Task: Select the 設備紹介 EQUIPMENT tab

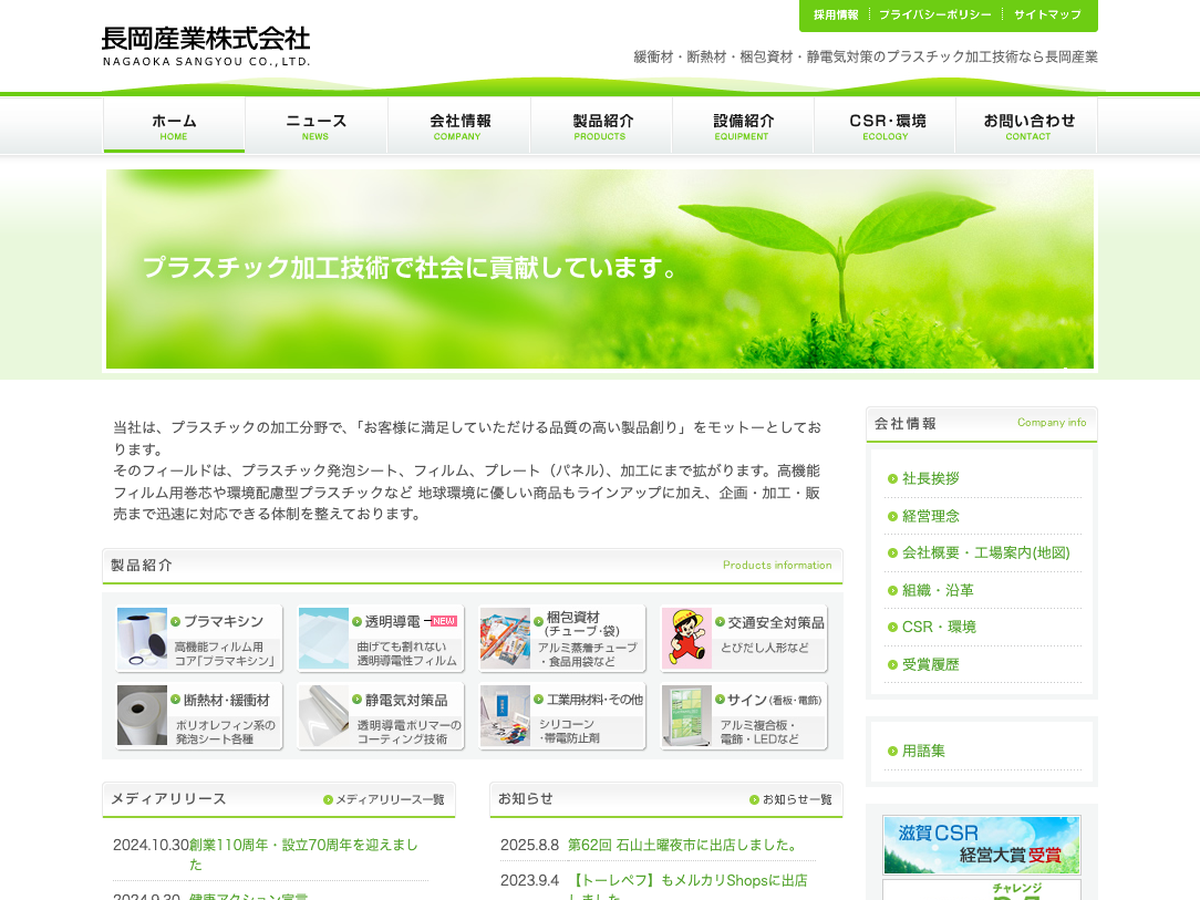Action: tap(743, 126)
